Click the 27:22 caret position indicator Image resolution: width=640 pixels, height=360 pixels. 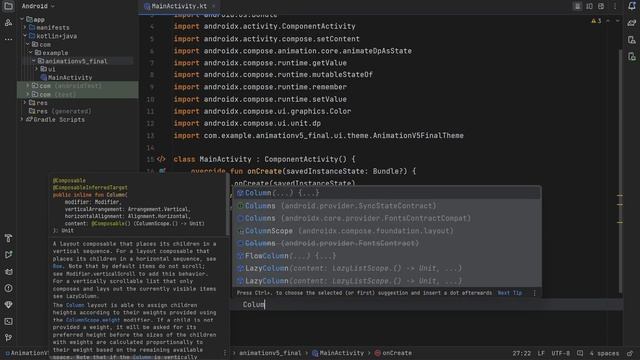click(522, 353)
